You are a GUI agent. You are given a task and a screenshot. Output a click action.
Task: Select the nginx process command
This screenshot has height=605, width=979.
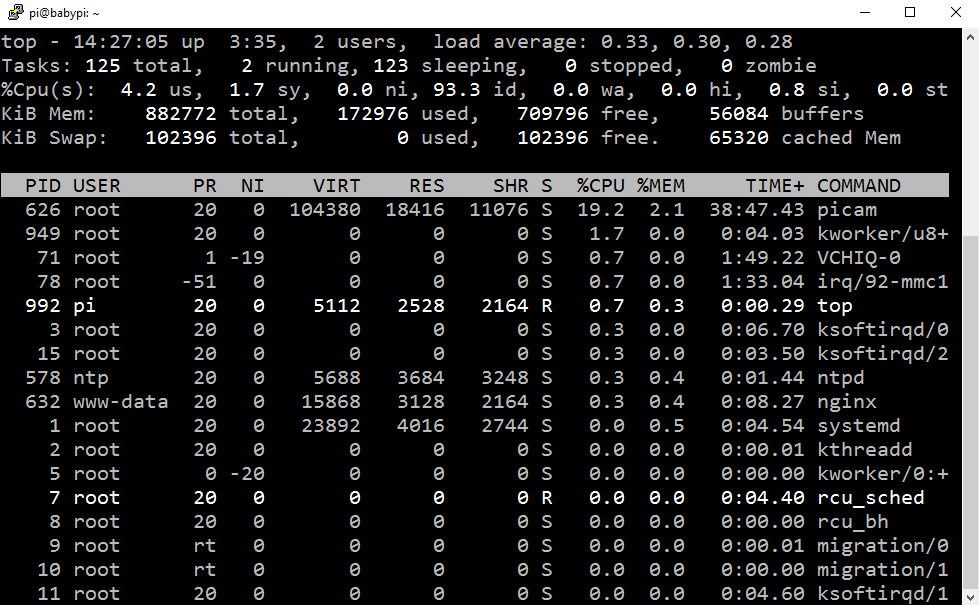[x=847, y=402]
